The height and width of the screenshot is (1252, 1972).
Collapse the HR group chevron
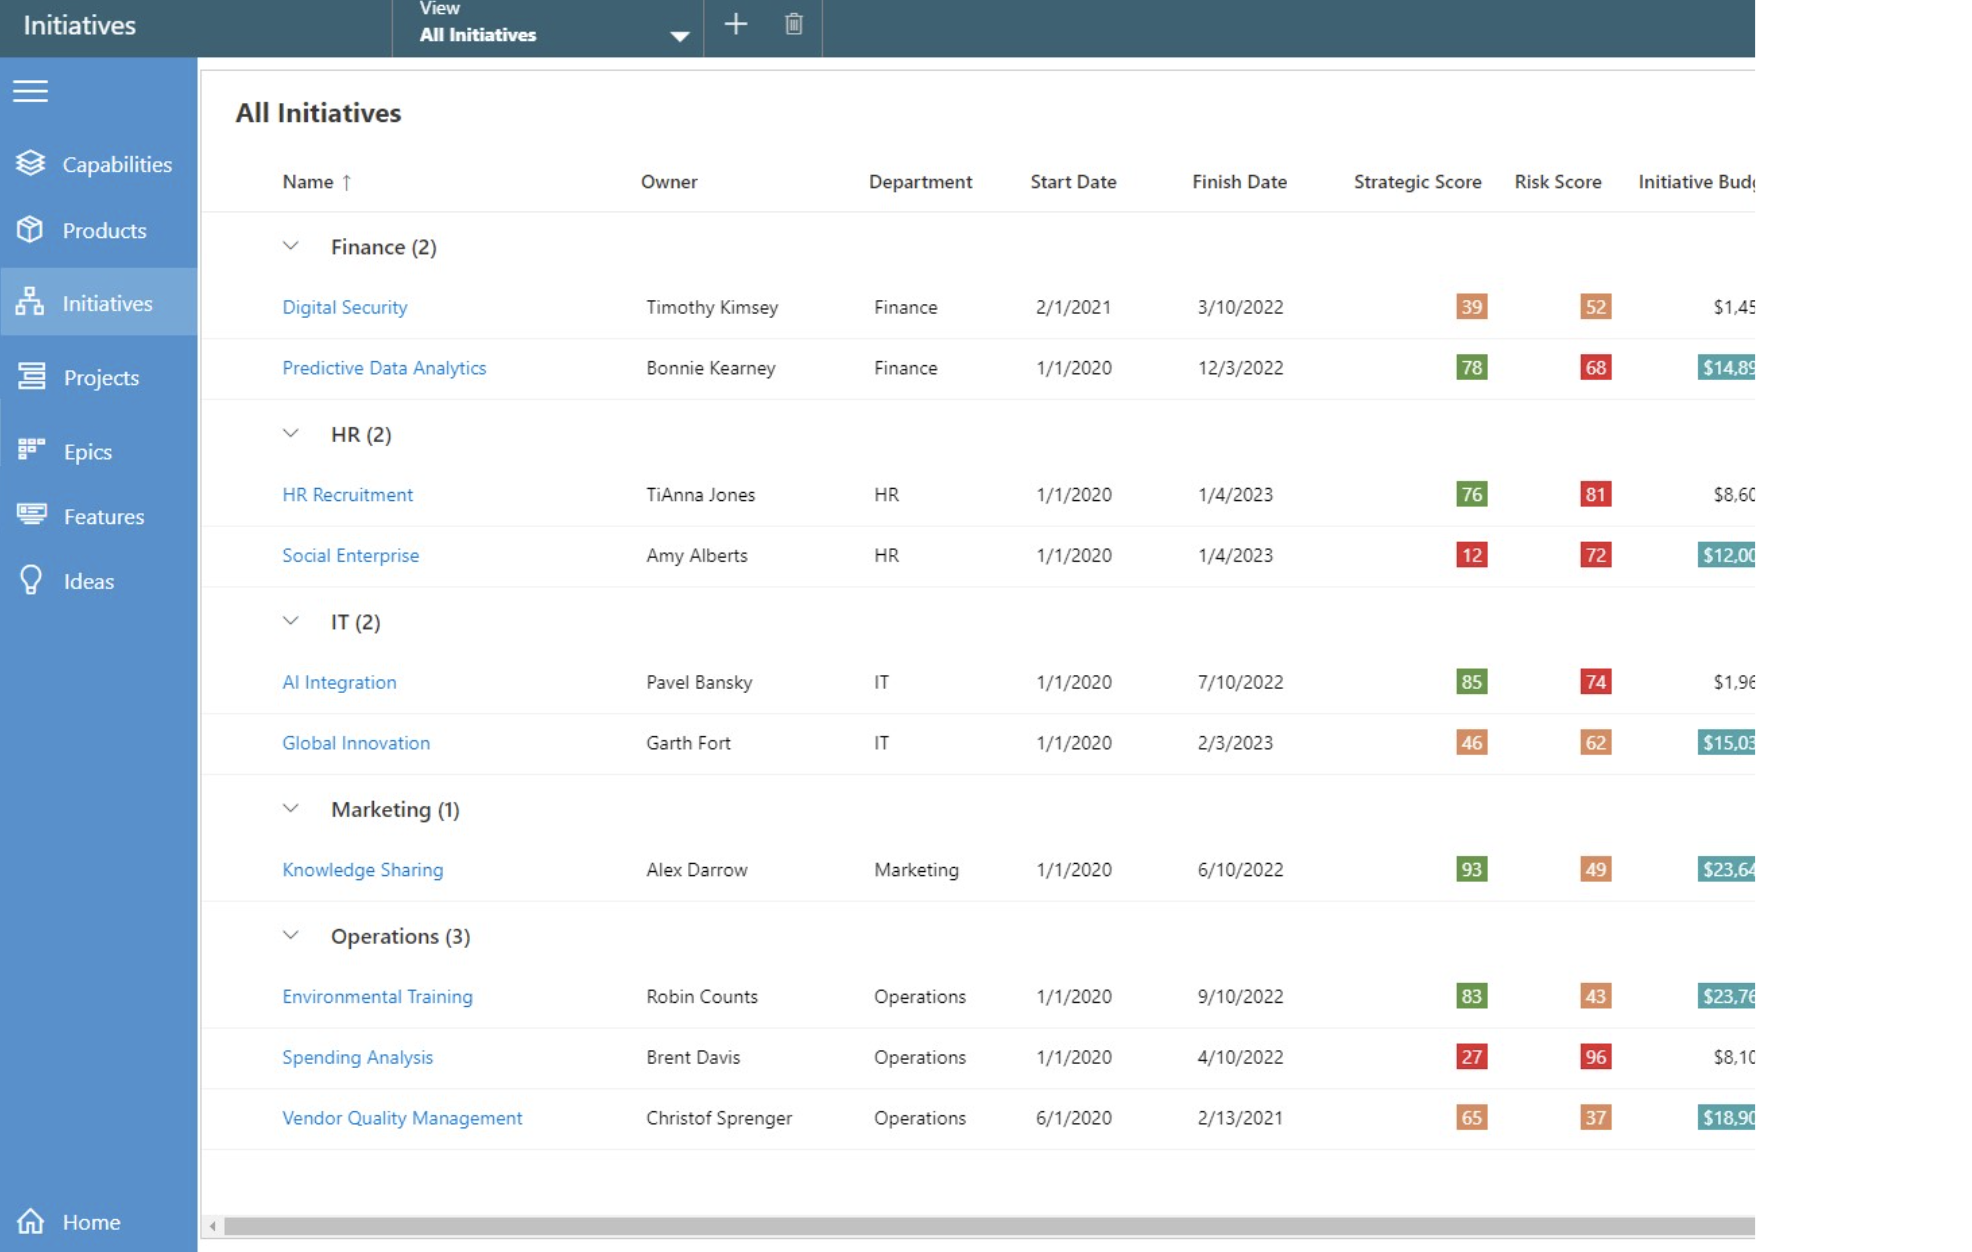click(x=290, y=433)
